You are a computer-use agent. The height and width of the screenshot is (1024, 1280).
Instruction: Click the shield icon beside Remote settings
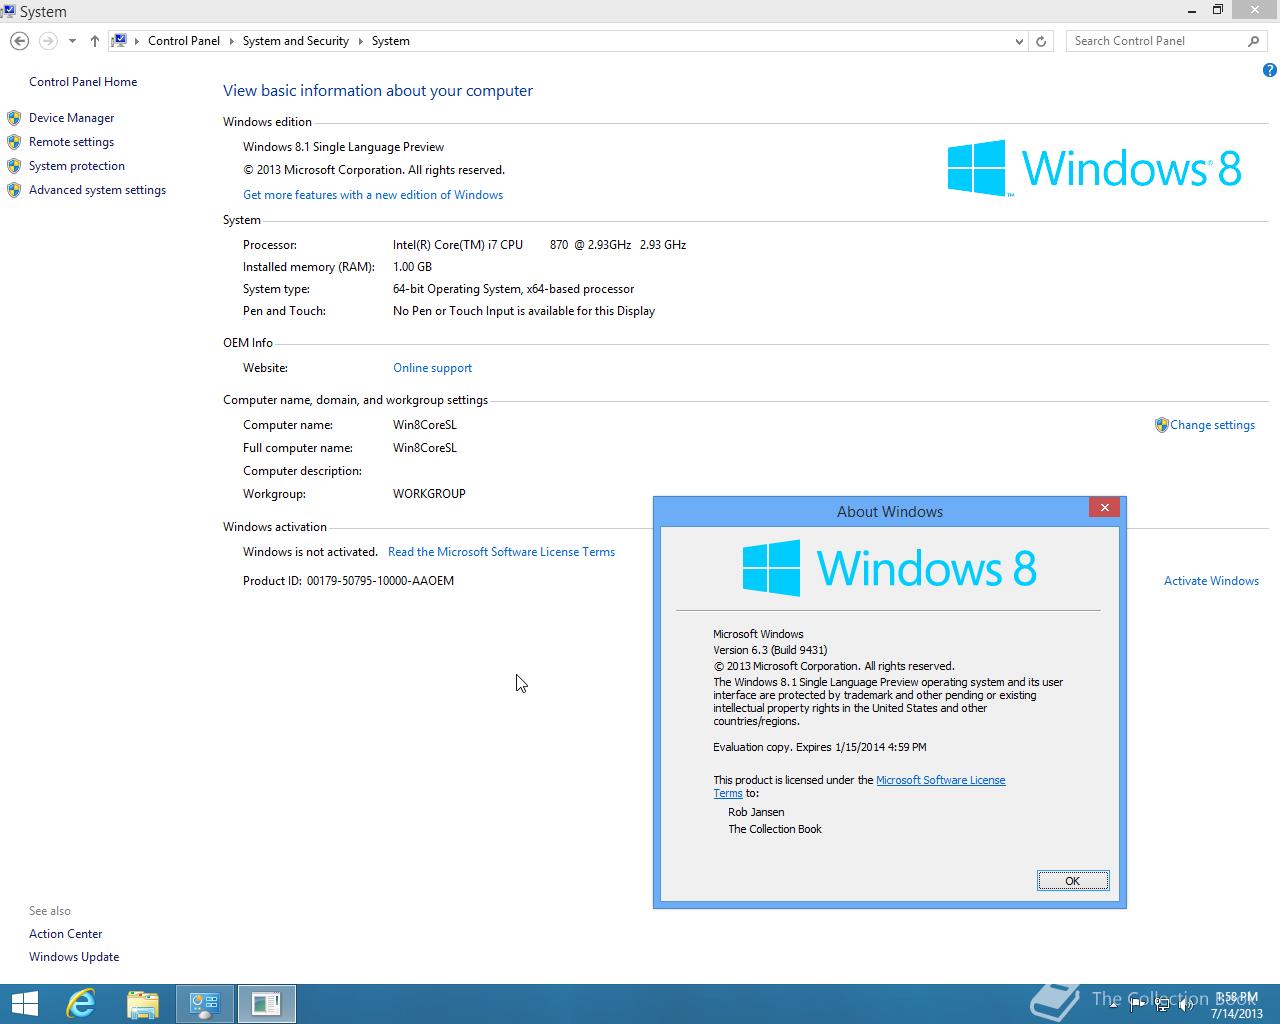(14, 142)
